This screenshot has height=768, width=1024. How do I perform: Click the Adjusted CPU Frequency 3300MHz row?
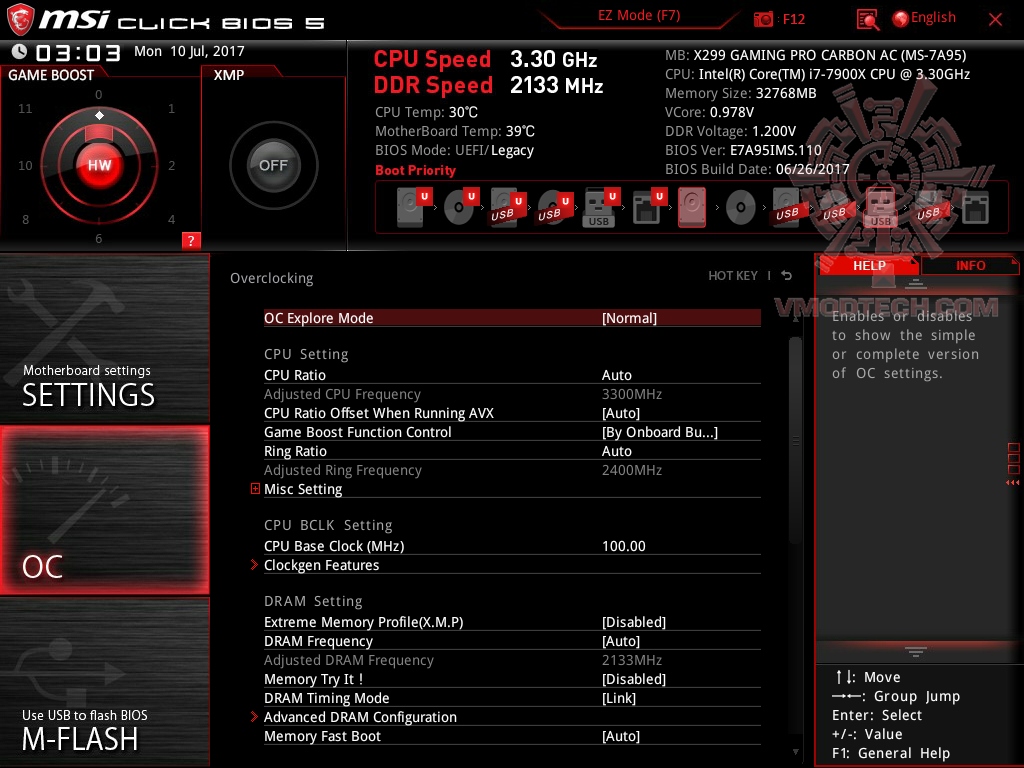coord(512,394)
